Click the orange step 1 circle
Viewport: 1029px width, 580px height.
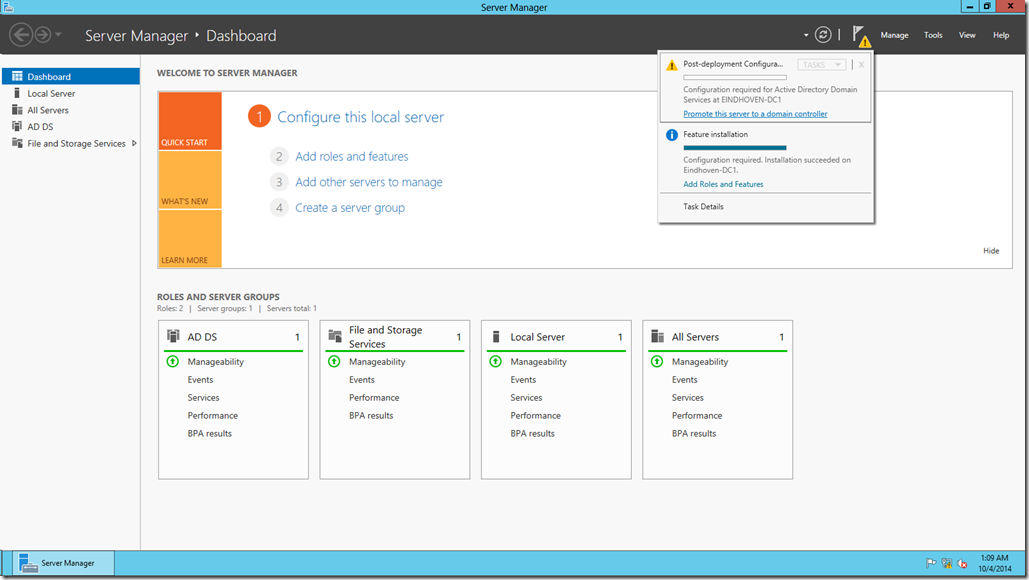coord(259,117)
